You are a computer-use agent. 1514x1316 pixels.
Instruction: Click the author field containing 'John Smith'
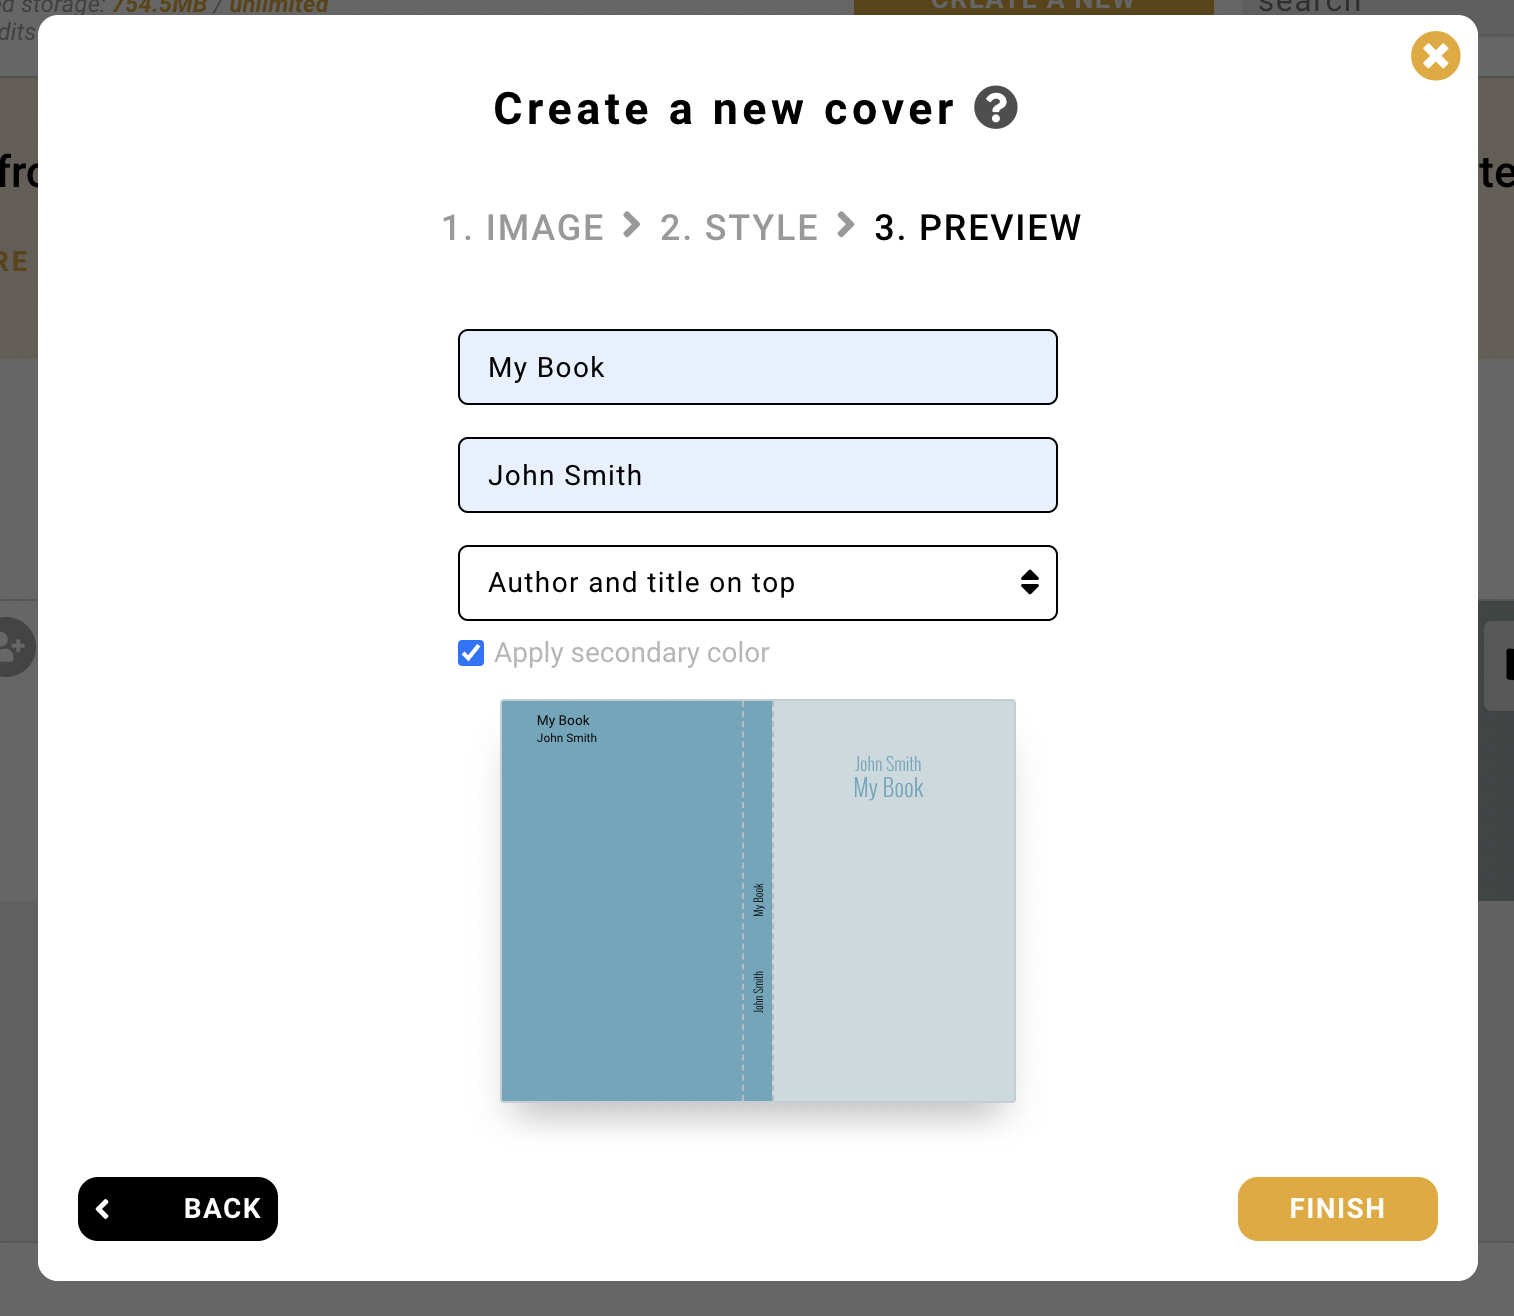coord(757,475)
